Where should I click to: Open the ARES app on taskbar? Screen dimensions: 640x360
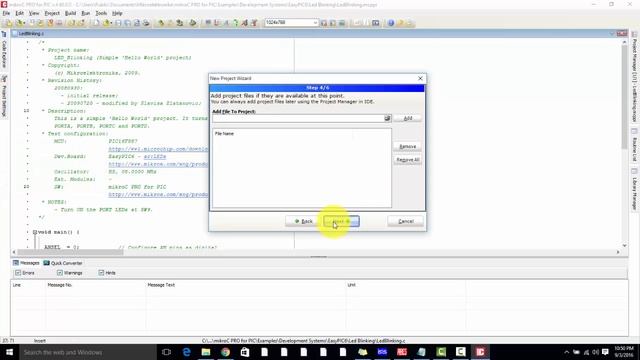point(402,352)
